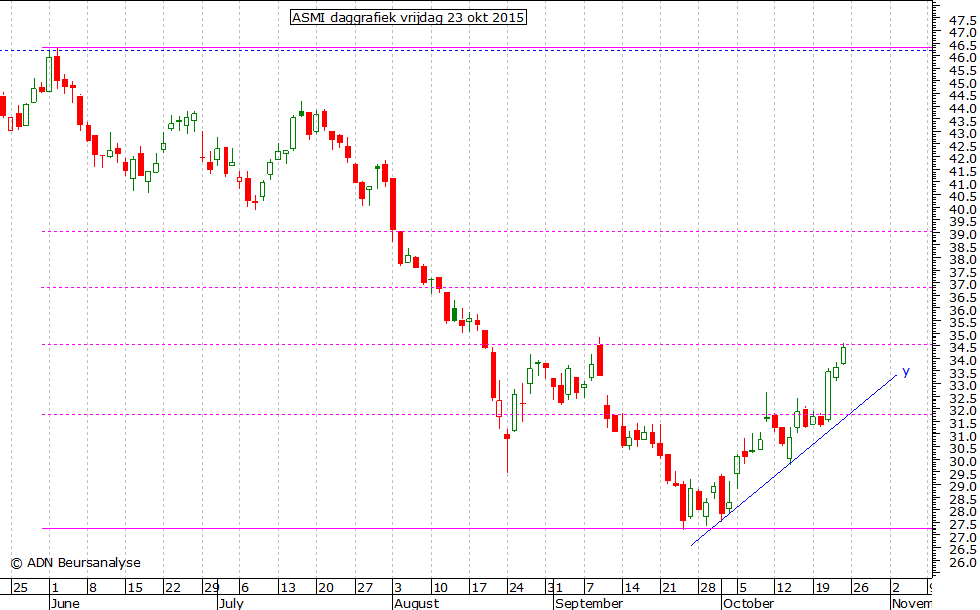Viewport: 980px width, 610px height.
Task: Click date label 26 in October
Action: coord(861,588)
